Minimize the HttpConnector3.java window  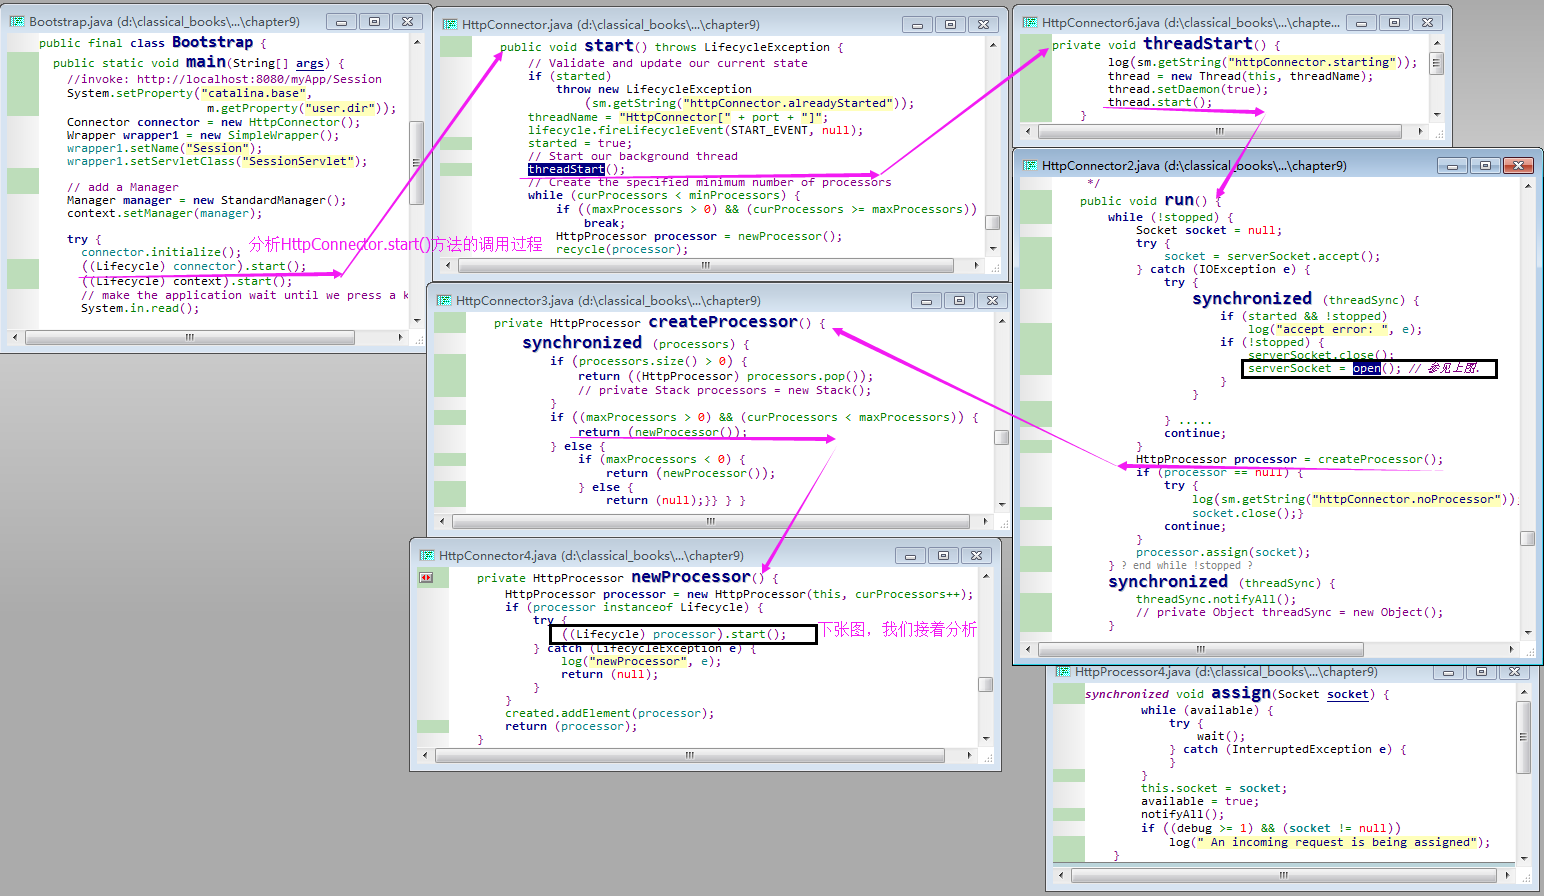click(926, 300)
